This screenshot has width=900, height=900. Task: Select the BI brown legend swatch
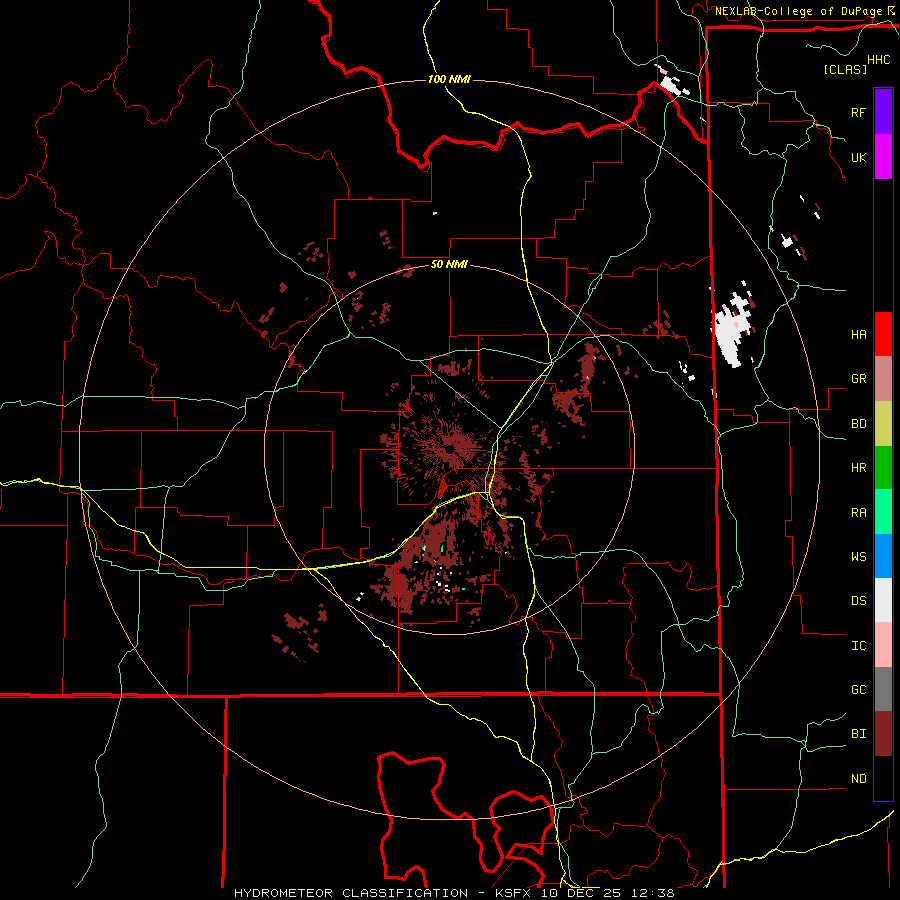pos(883,734)
